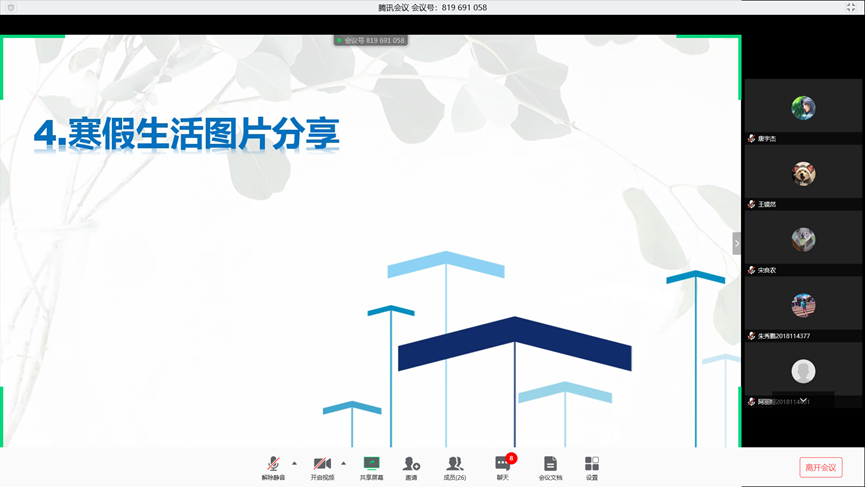Select default gray avatar of last participant
Viewport: 865px width, 487px height.
803,371
